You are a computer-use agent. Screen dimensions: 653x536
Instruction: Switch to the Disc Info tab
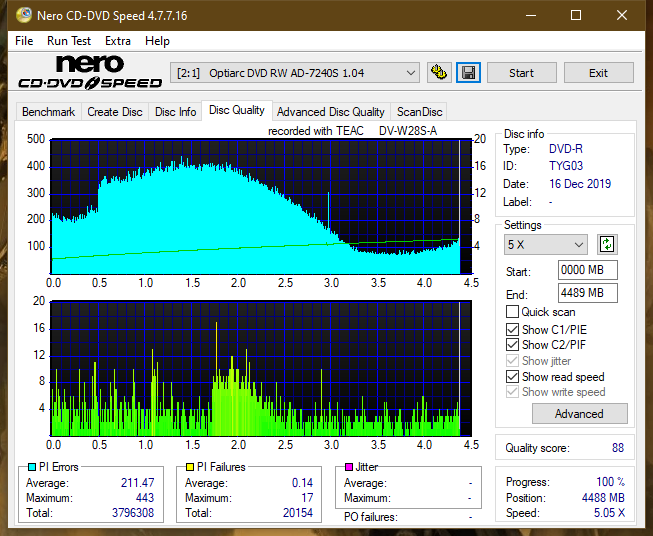point(175,112)
